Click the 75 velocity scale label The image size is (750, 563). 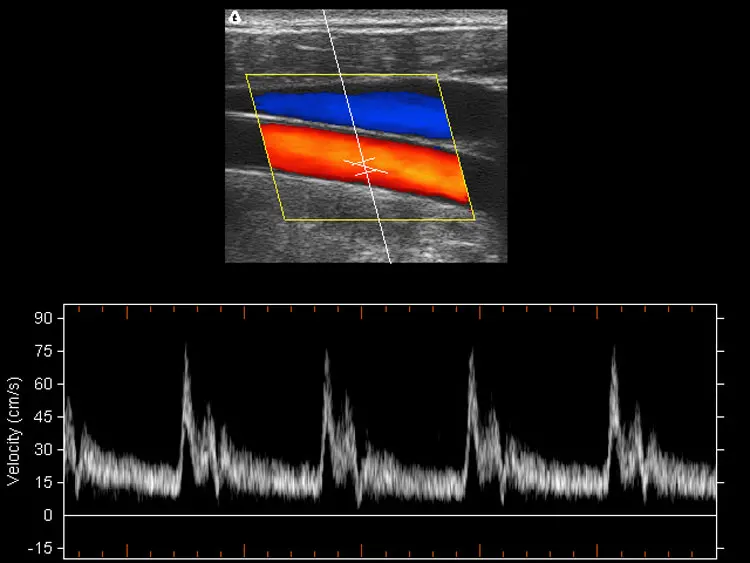tap(43, 351)
